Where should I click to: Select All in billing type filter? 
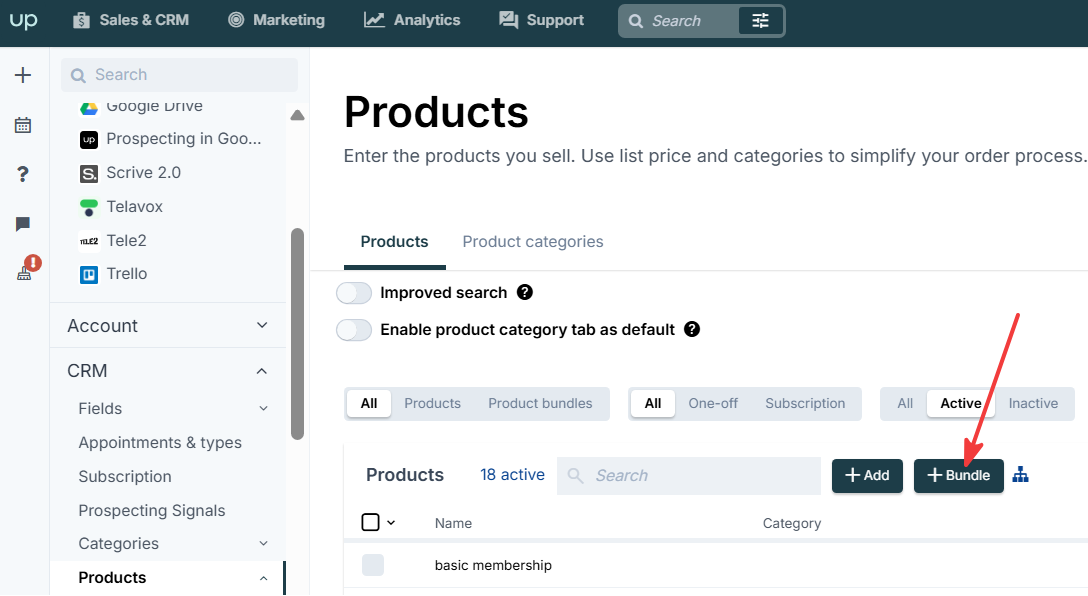653,404
